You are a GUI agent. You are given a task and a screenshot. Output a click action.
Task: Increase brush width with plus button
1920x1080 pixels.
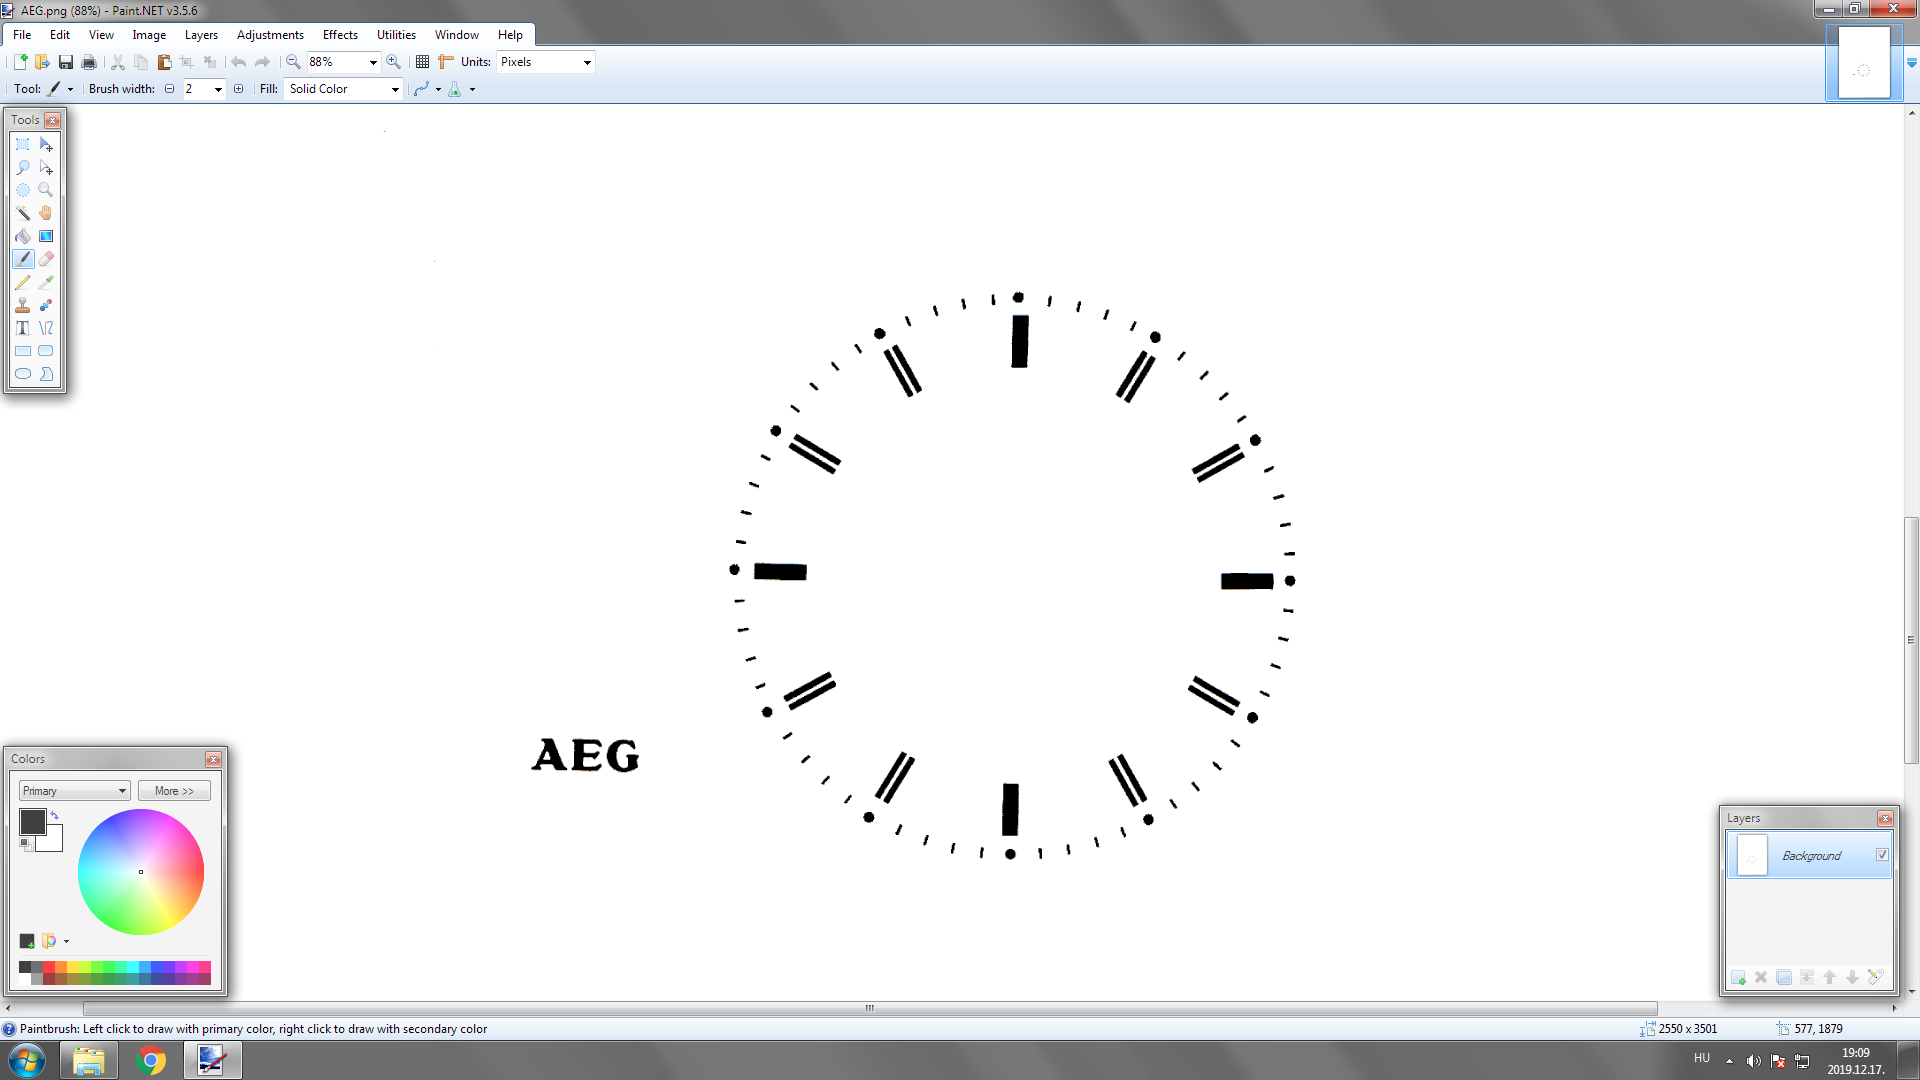pos(238,89)
